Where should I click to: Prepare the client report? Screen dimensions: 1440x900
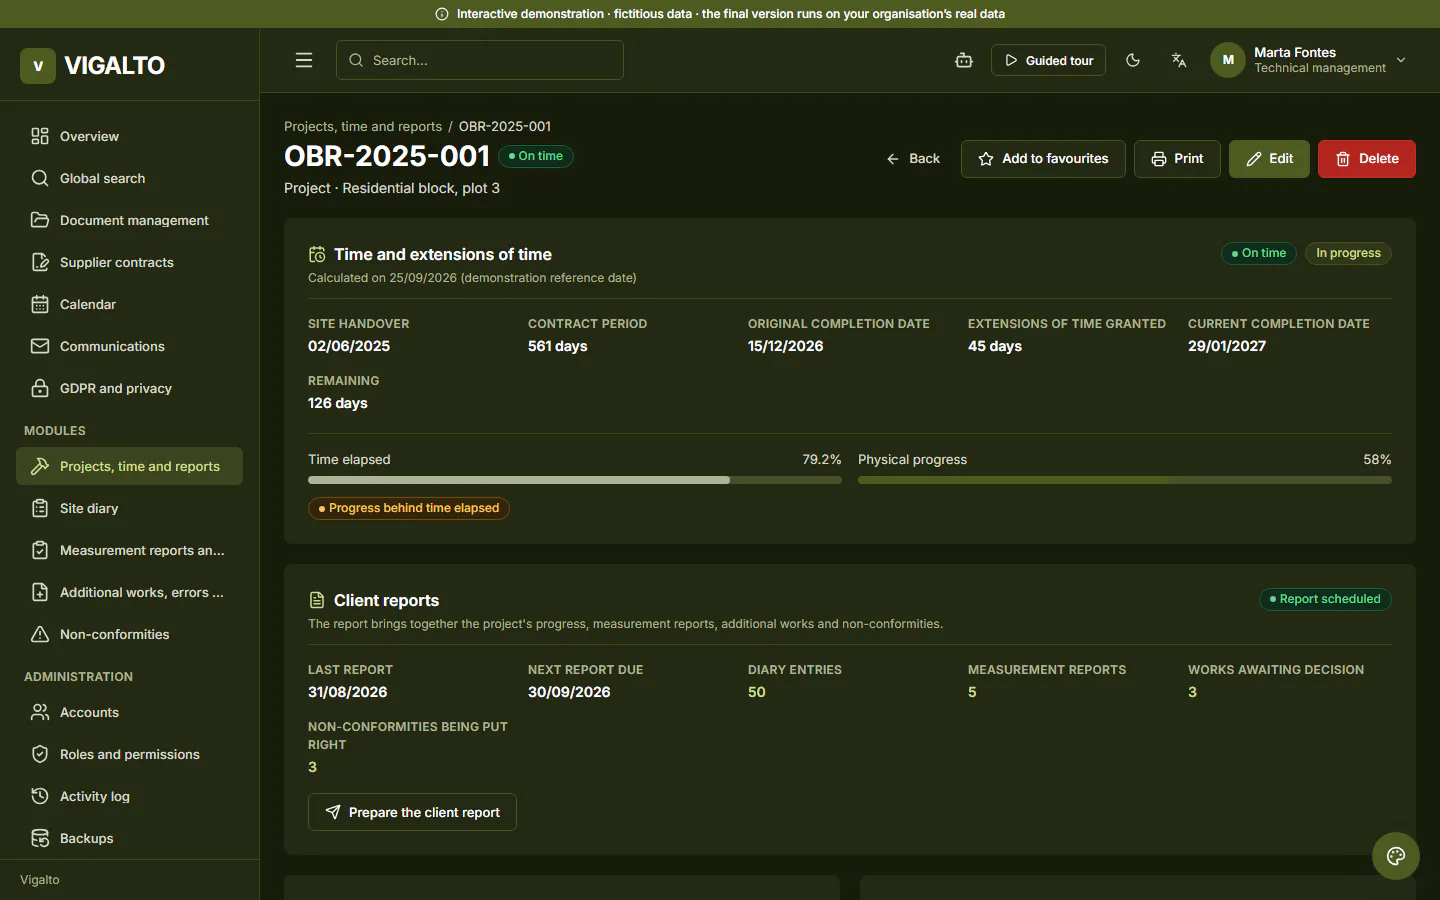point(412,812)
